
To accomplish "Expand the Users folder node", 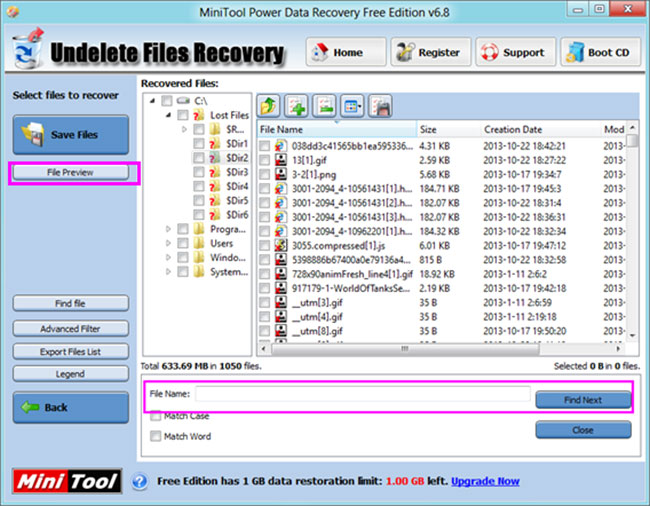I will coord(168,243).
